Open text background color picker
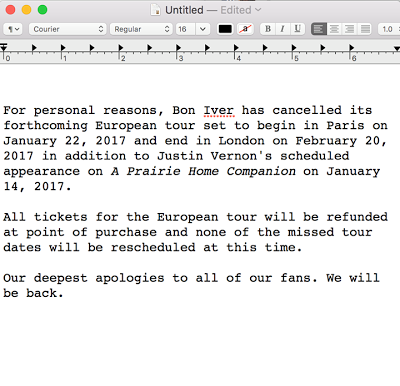The width and height of the screenshot is (400, 386). (x=245, y=29)
